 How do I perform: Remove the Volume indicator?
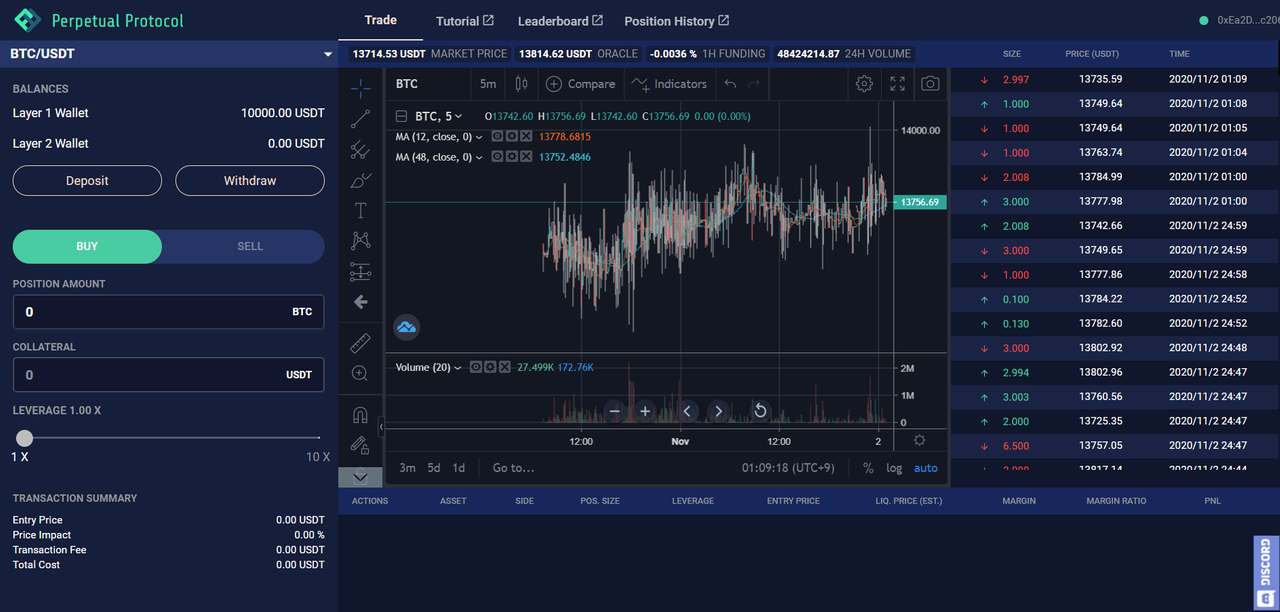click(505, 367)
